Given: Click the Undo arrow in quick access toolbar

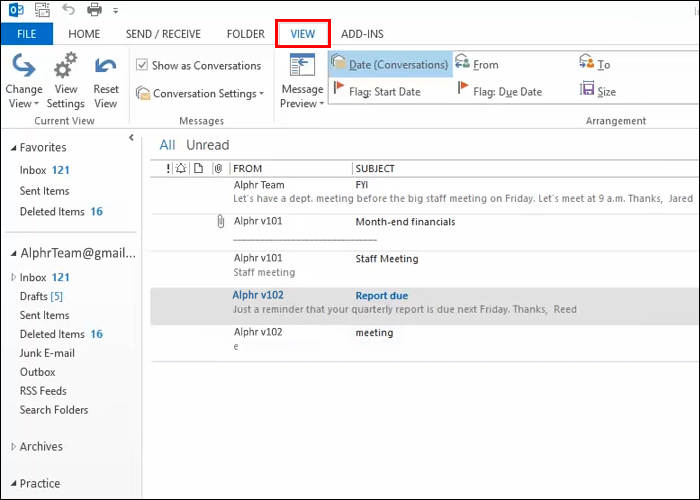Looking at the screenshot, I should click(68, 9).
